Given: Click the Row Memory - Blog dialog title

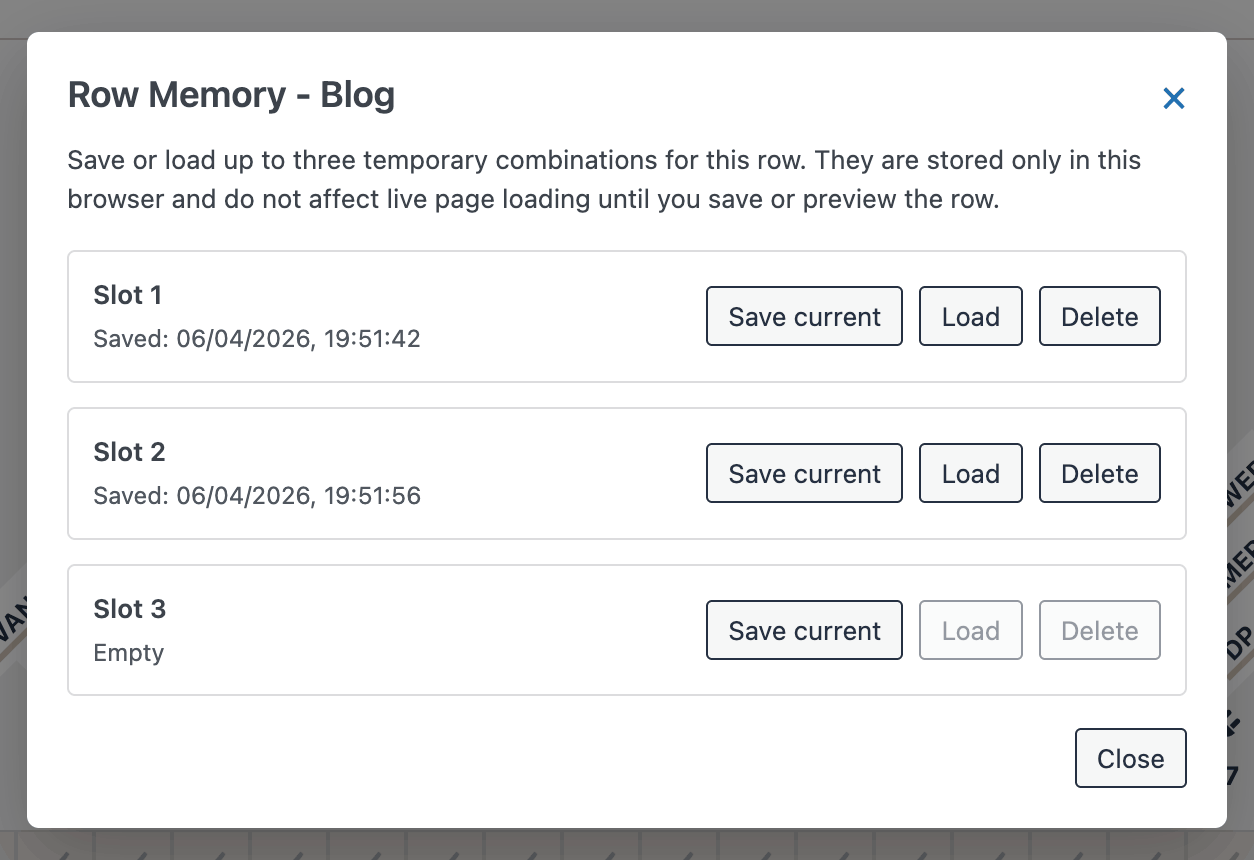Looking at the screenshot, I should click(x=231, y=95).
